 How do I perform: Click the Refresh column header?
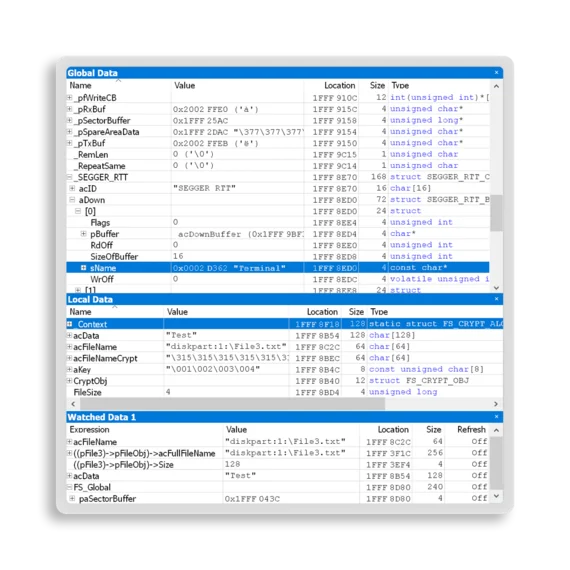467,429
